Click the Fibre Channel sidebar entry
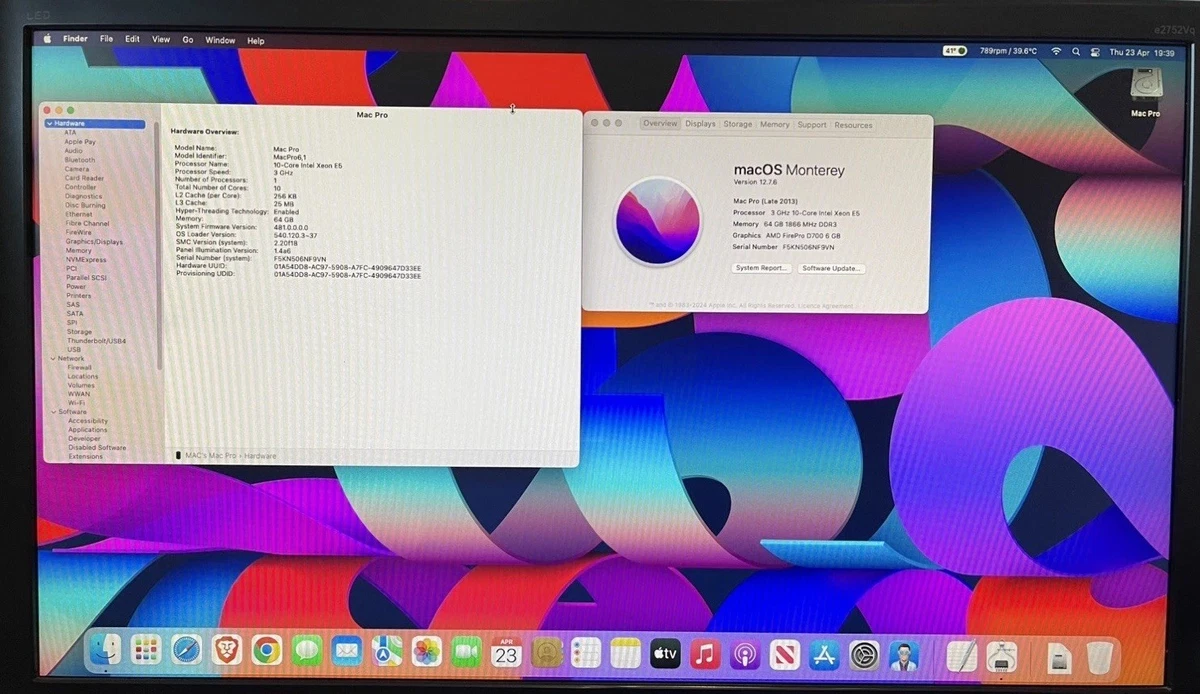The width and height of the screenshot is (1200, 694). (x=87, y=223)
